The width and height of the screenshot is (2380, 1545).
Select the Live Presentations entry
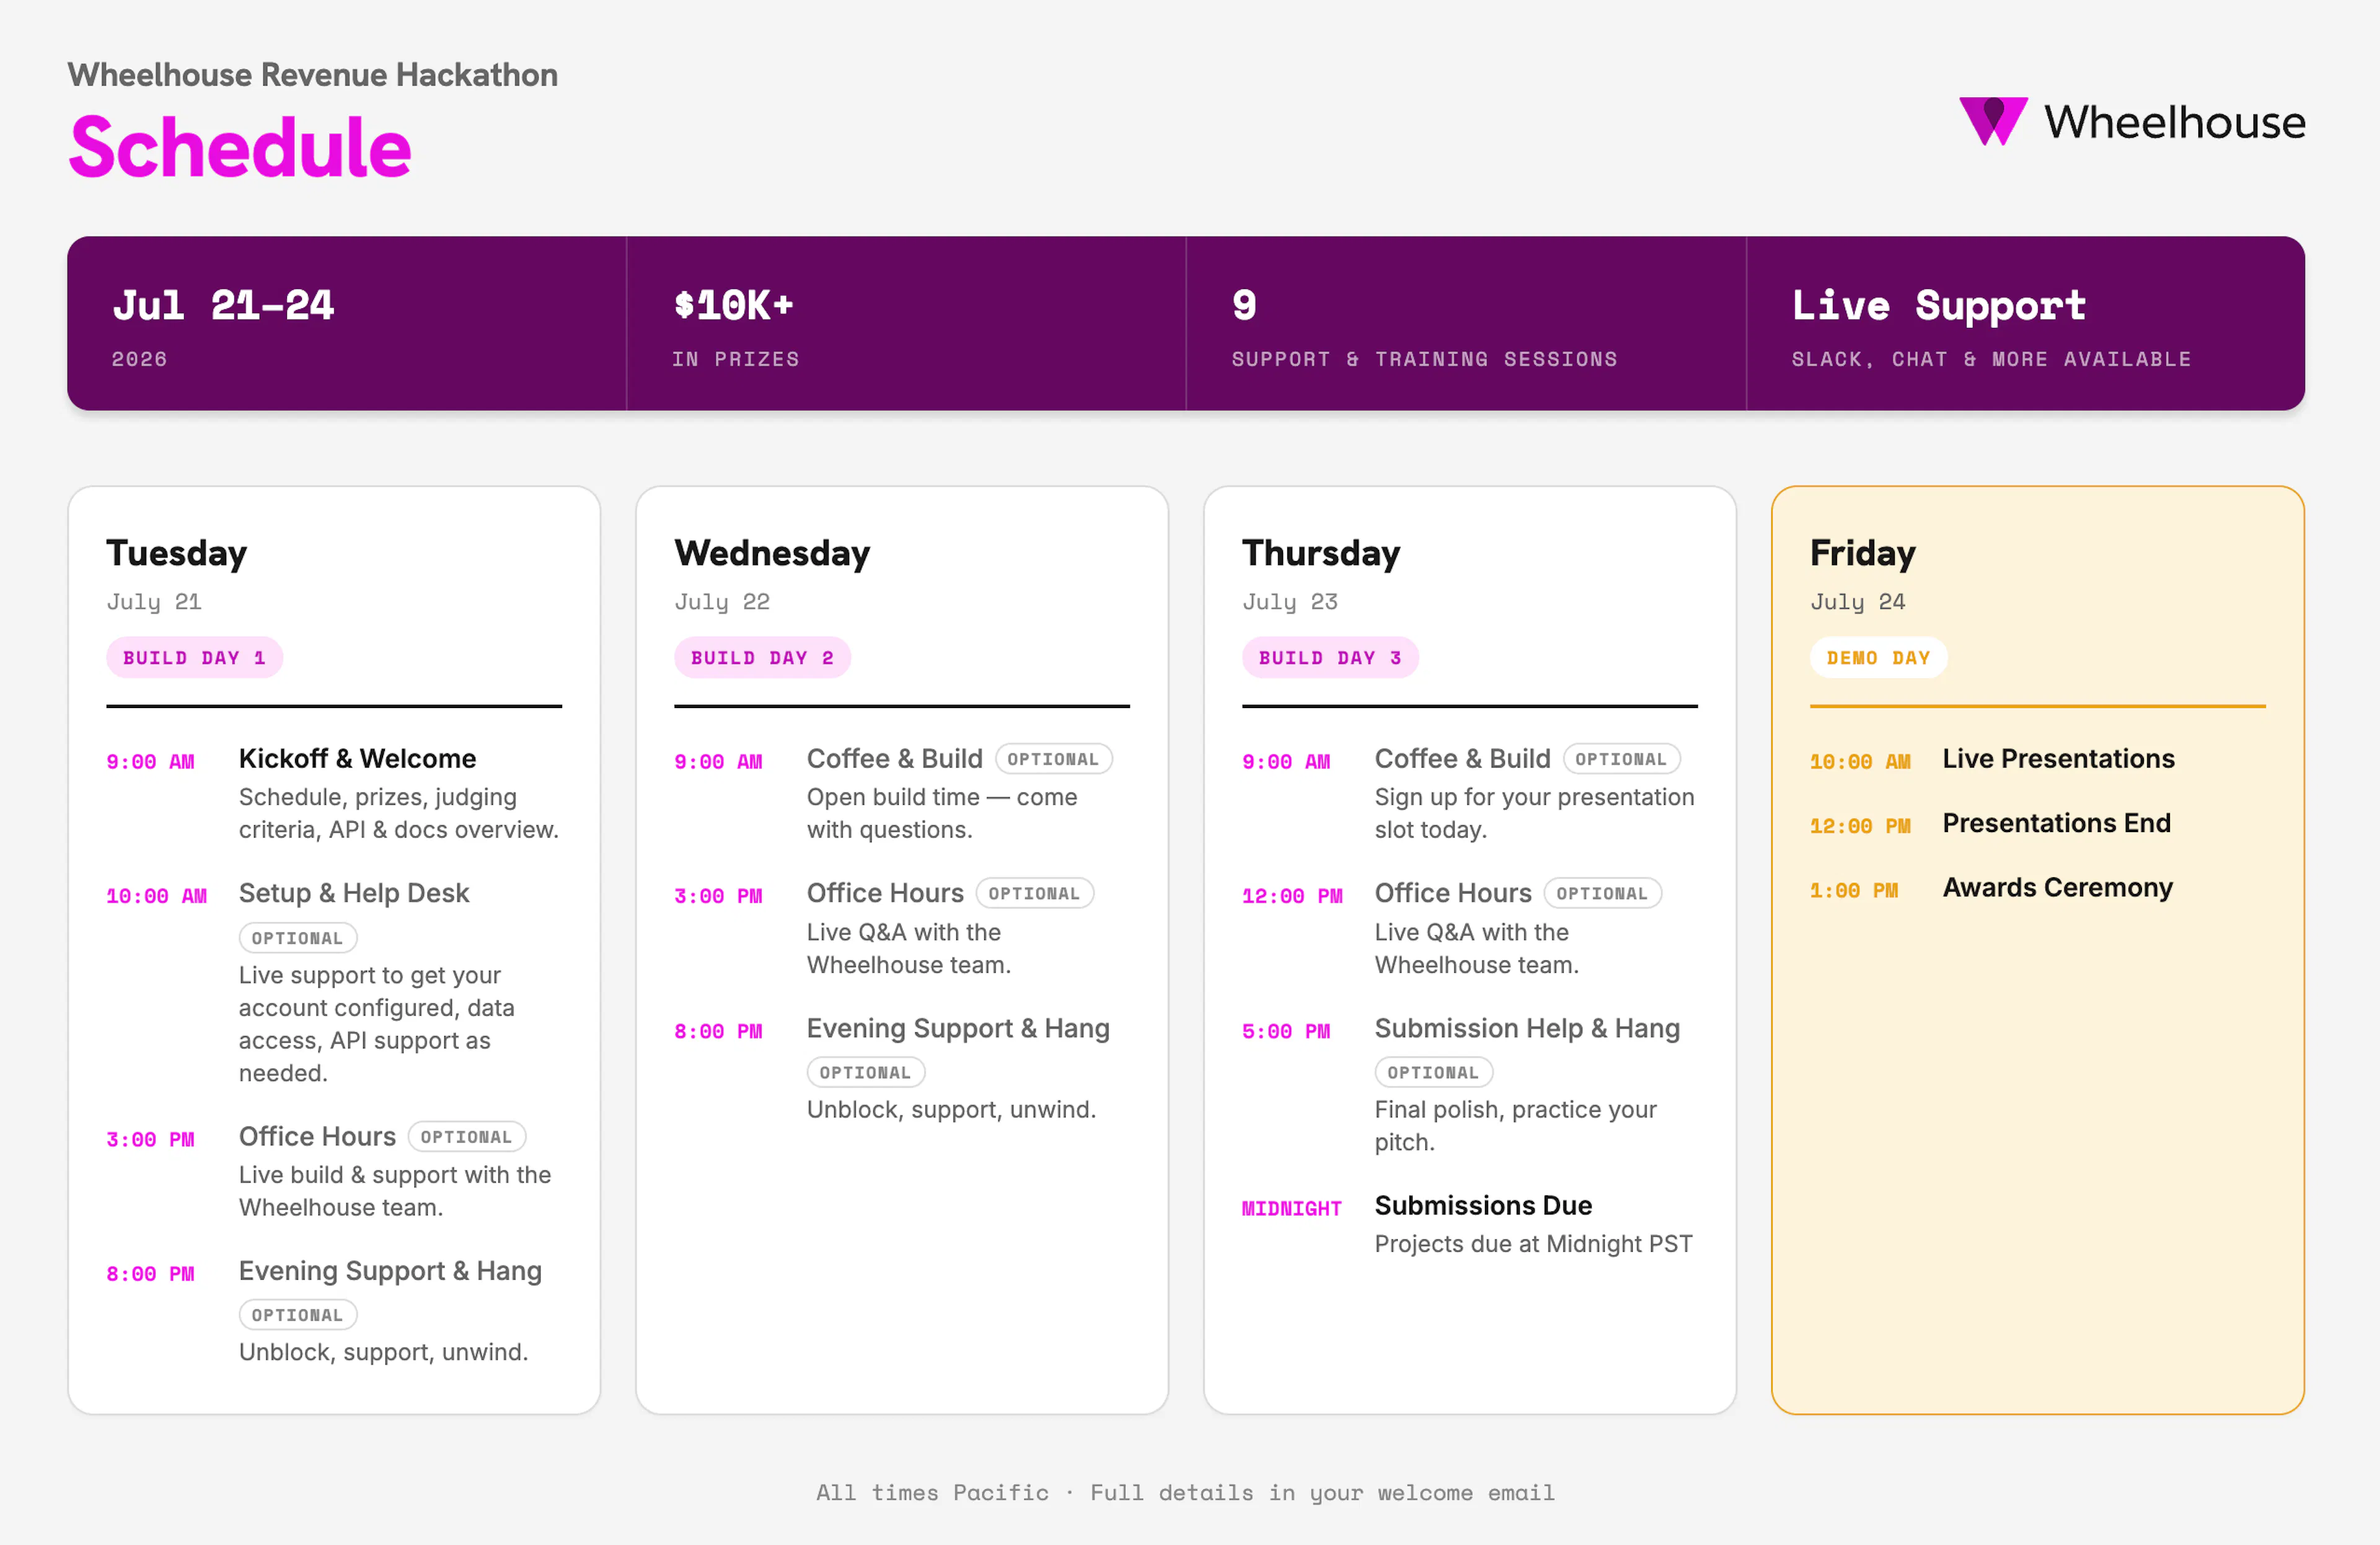pos(2058,759)
